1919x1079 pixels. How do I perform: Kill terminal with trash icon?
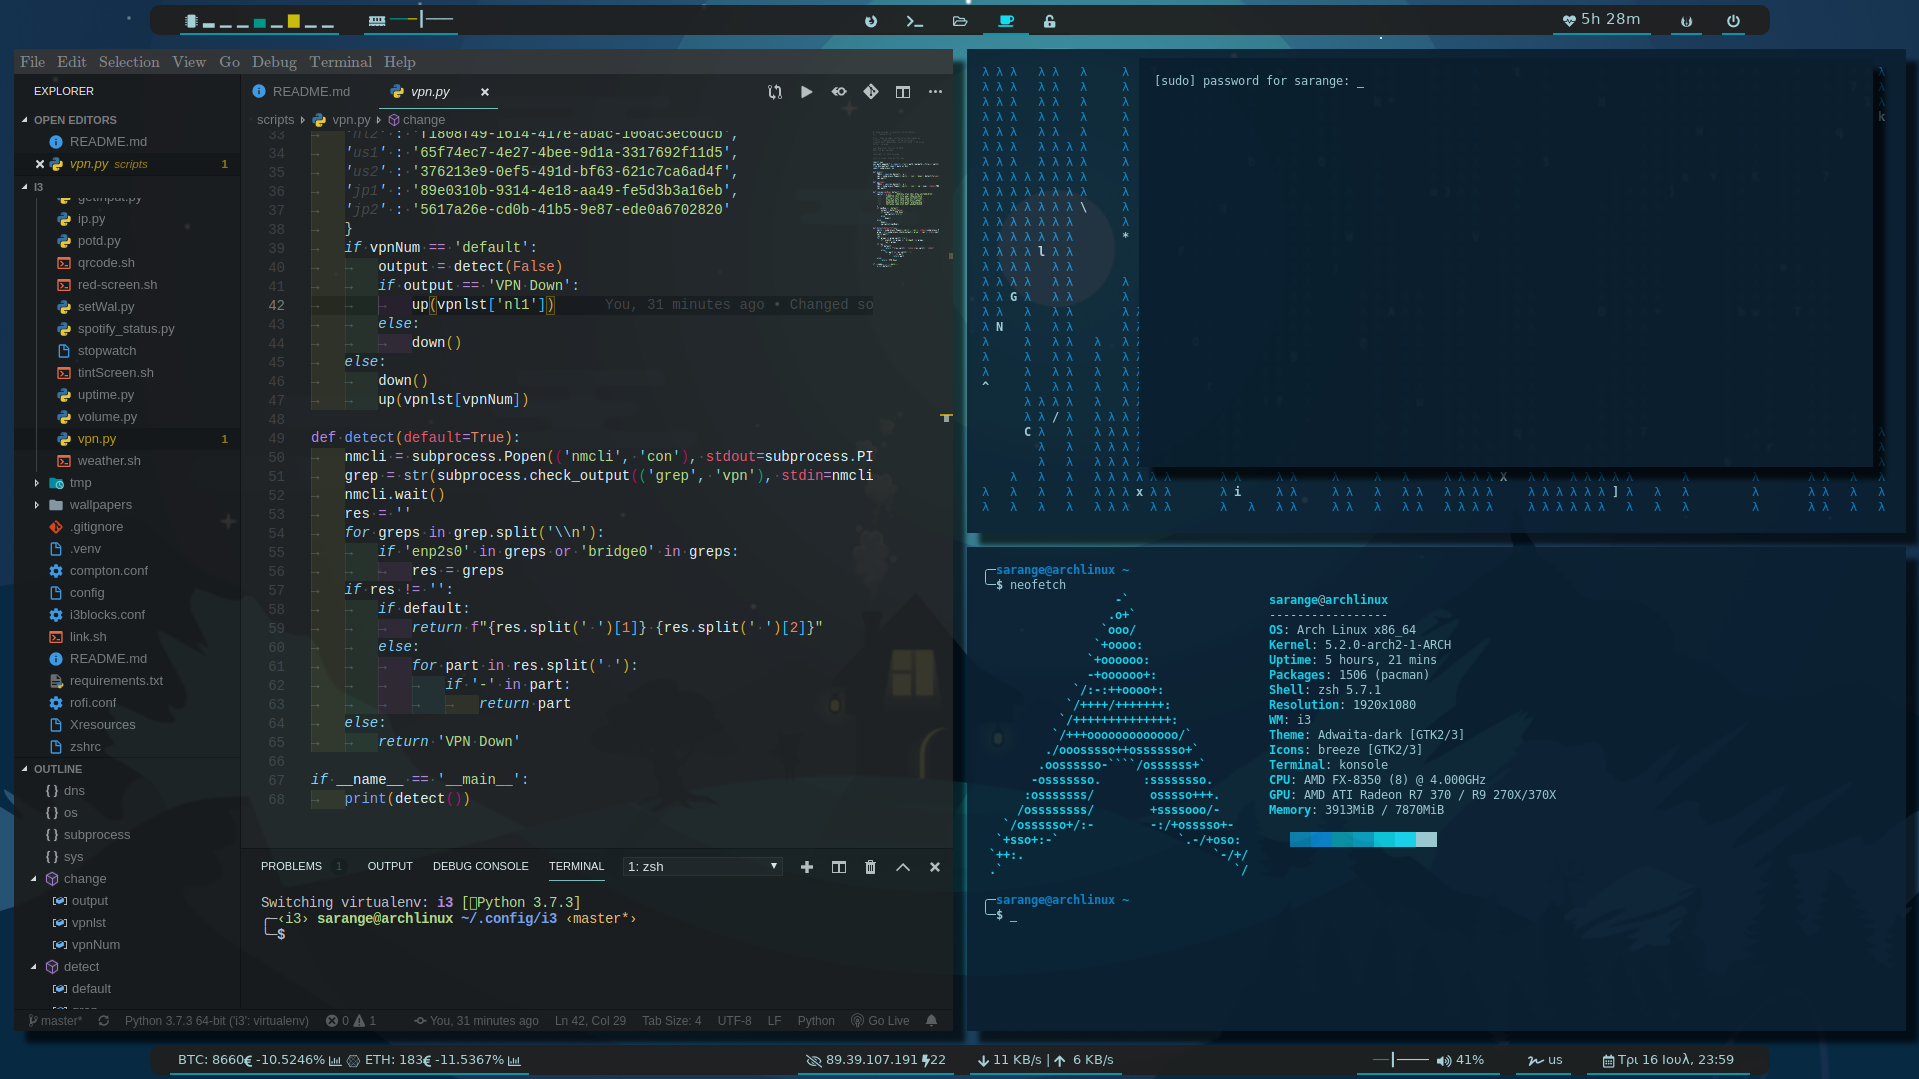tap(871, 867)
